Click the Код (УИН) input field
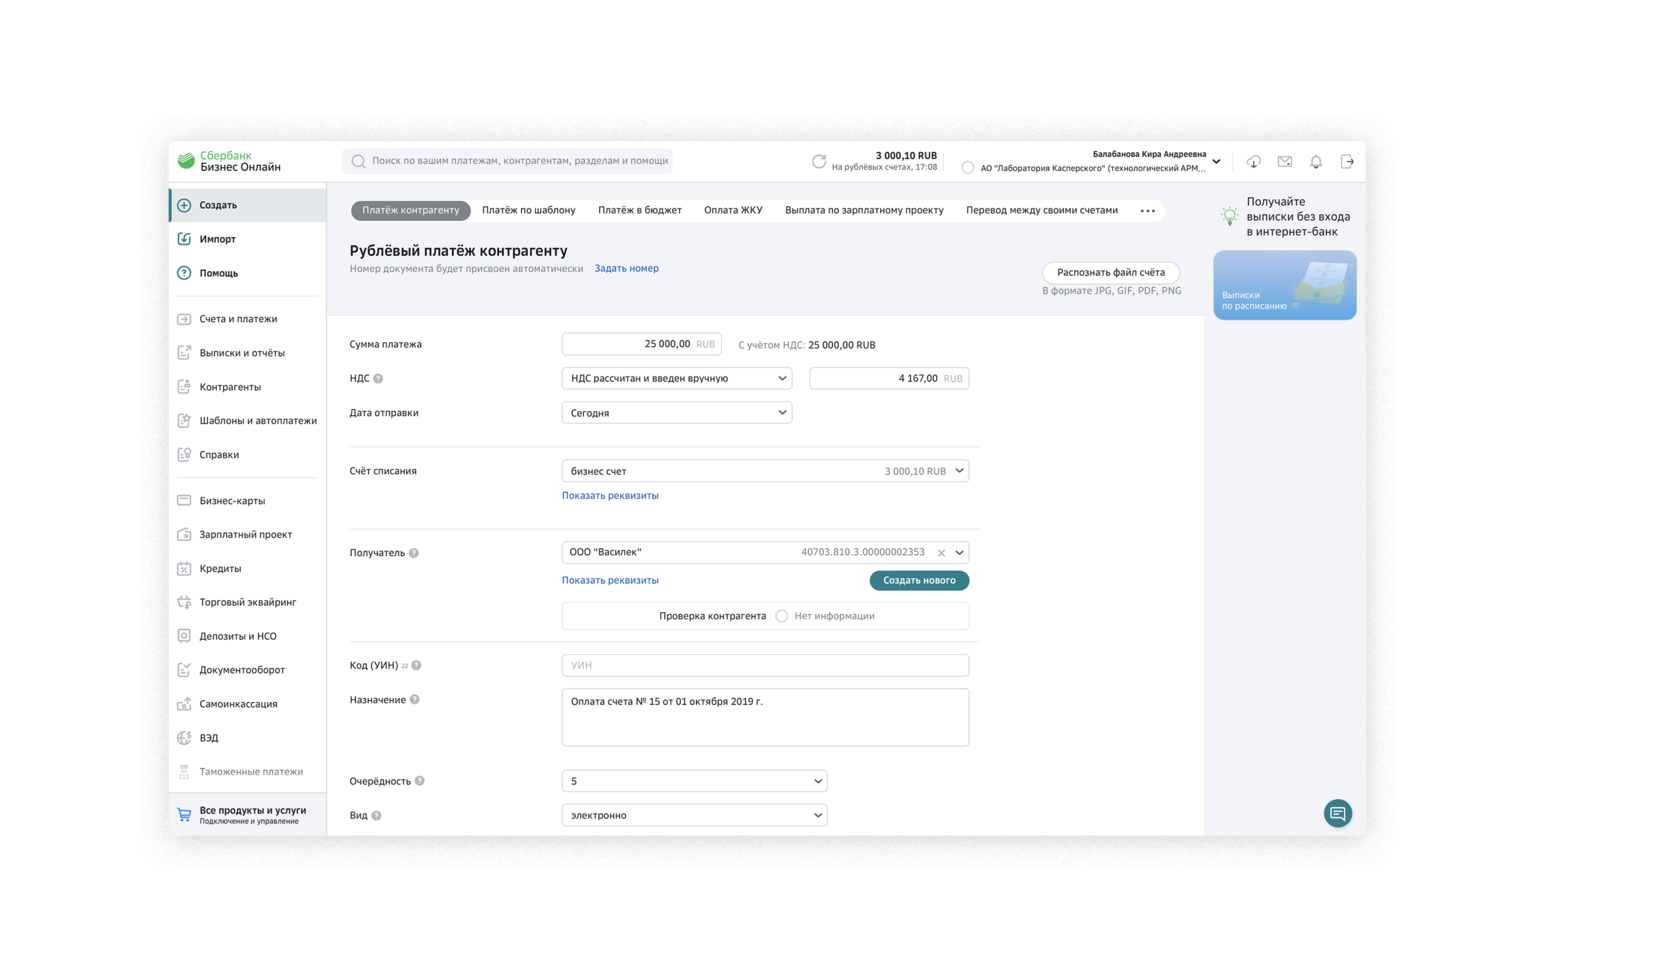 click(765, 665)
